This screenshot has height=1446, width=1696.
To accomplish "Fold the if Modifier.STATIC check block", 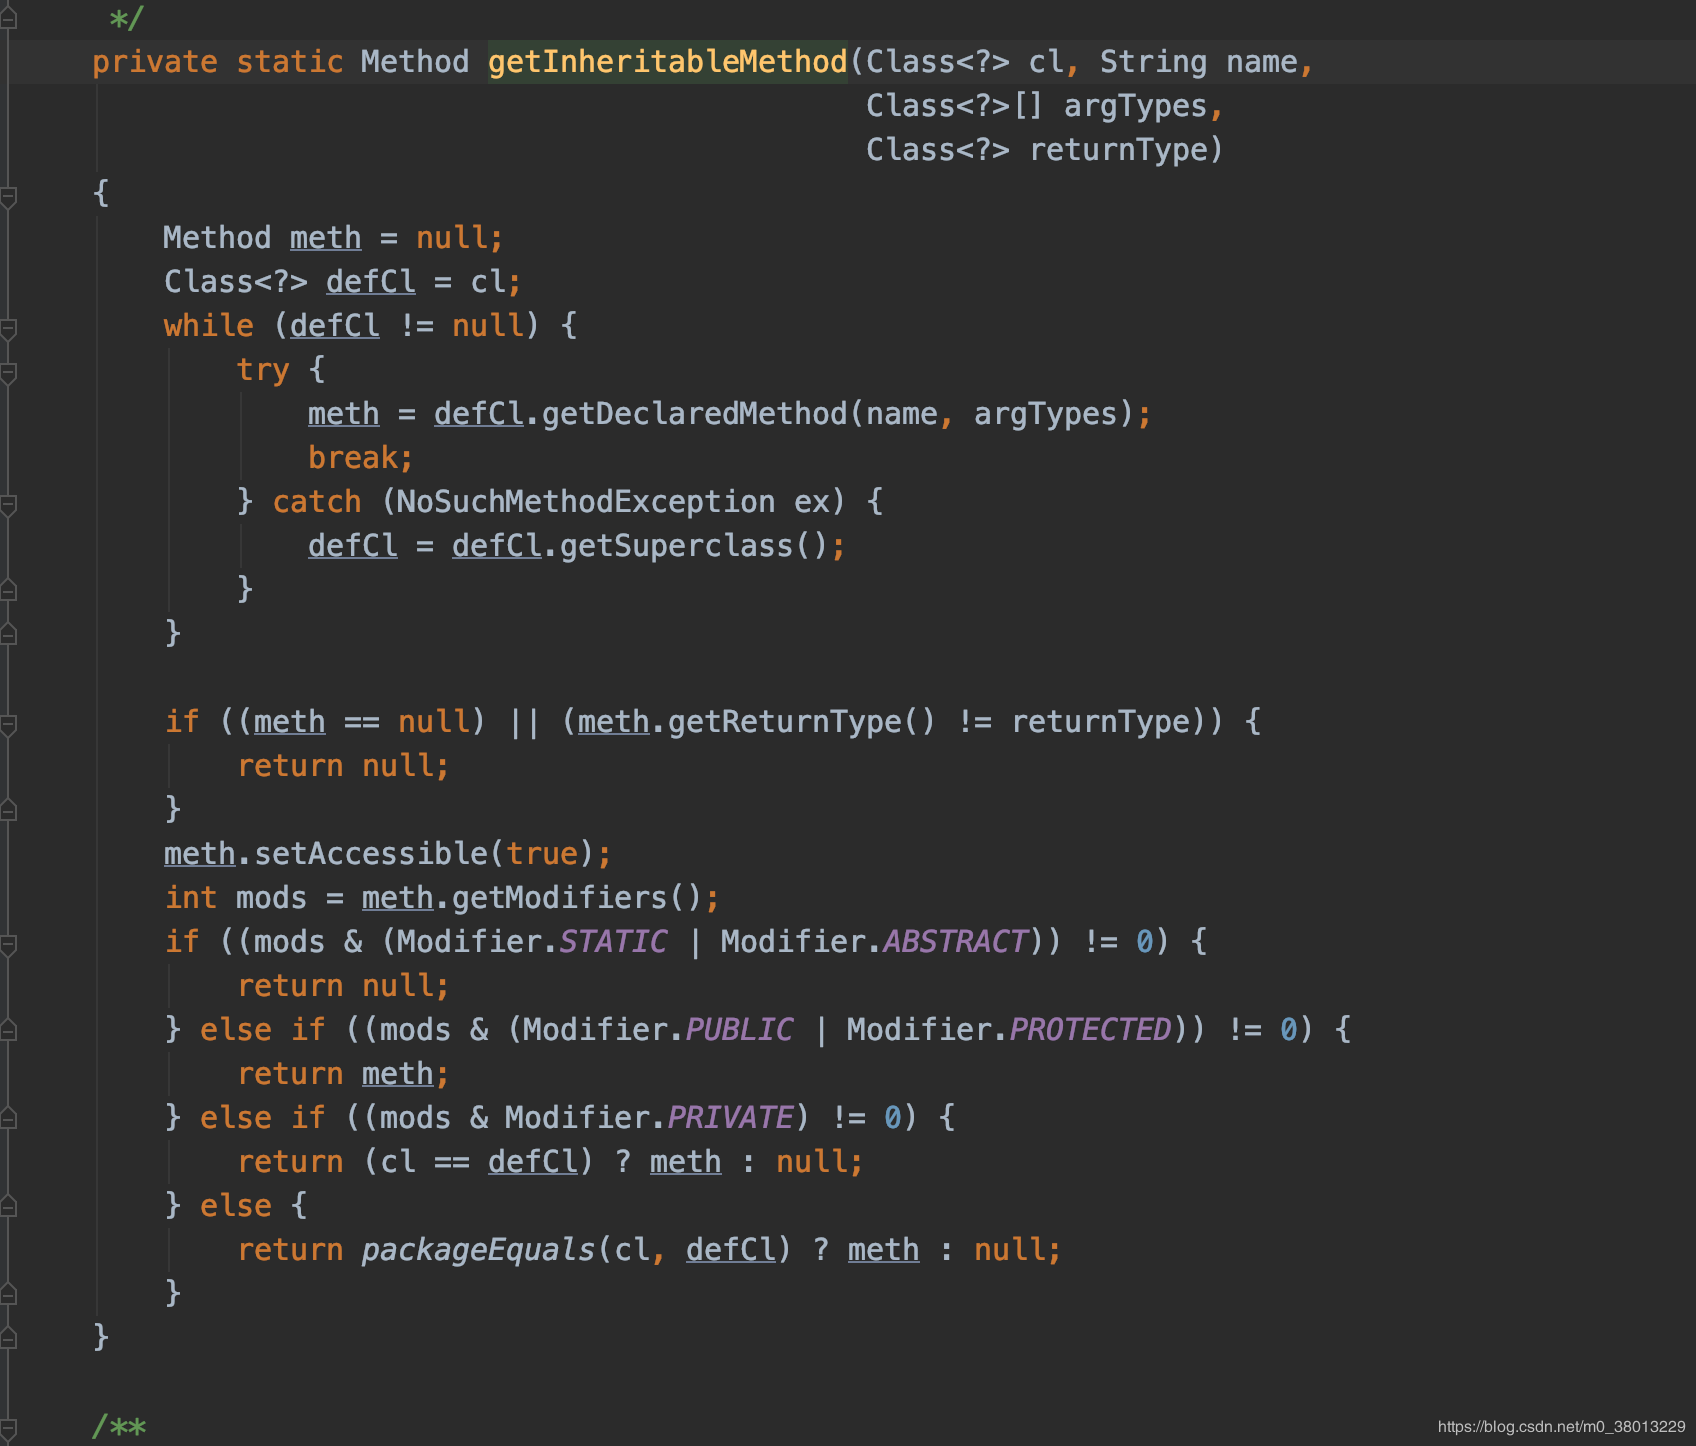I will click(8, 944).
